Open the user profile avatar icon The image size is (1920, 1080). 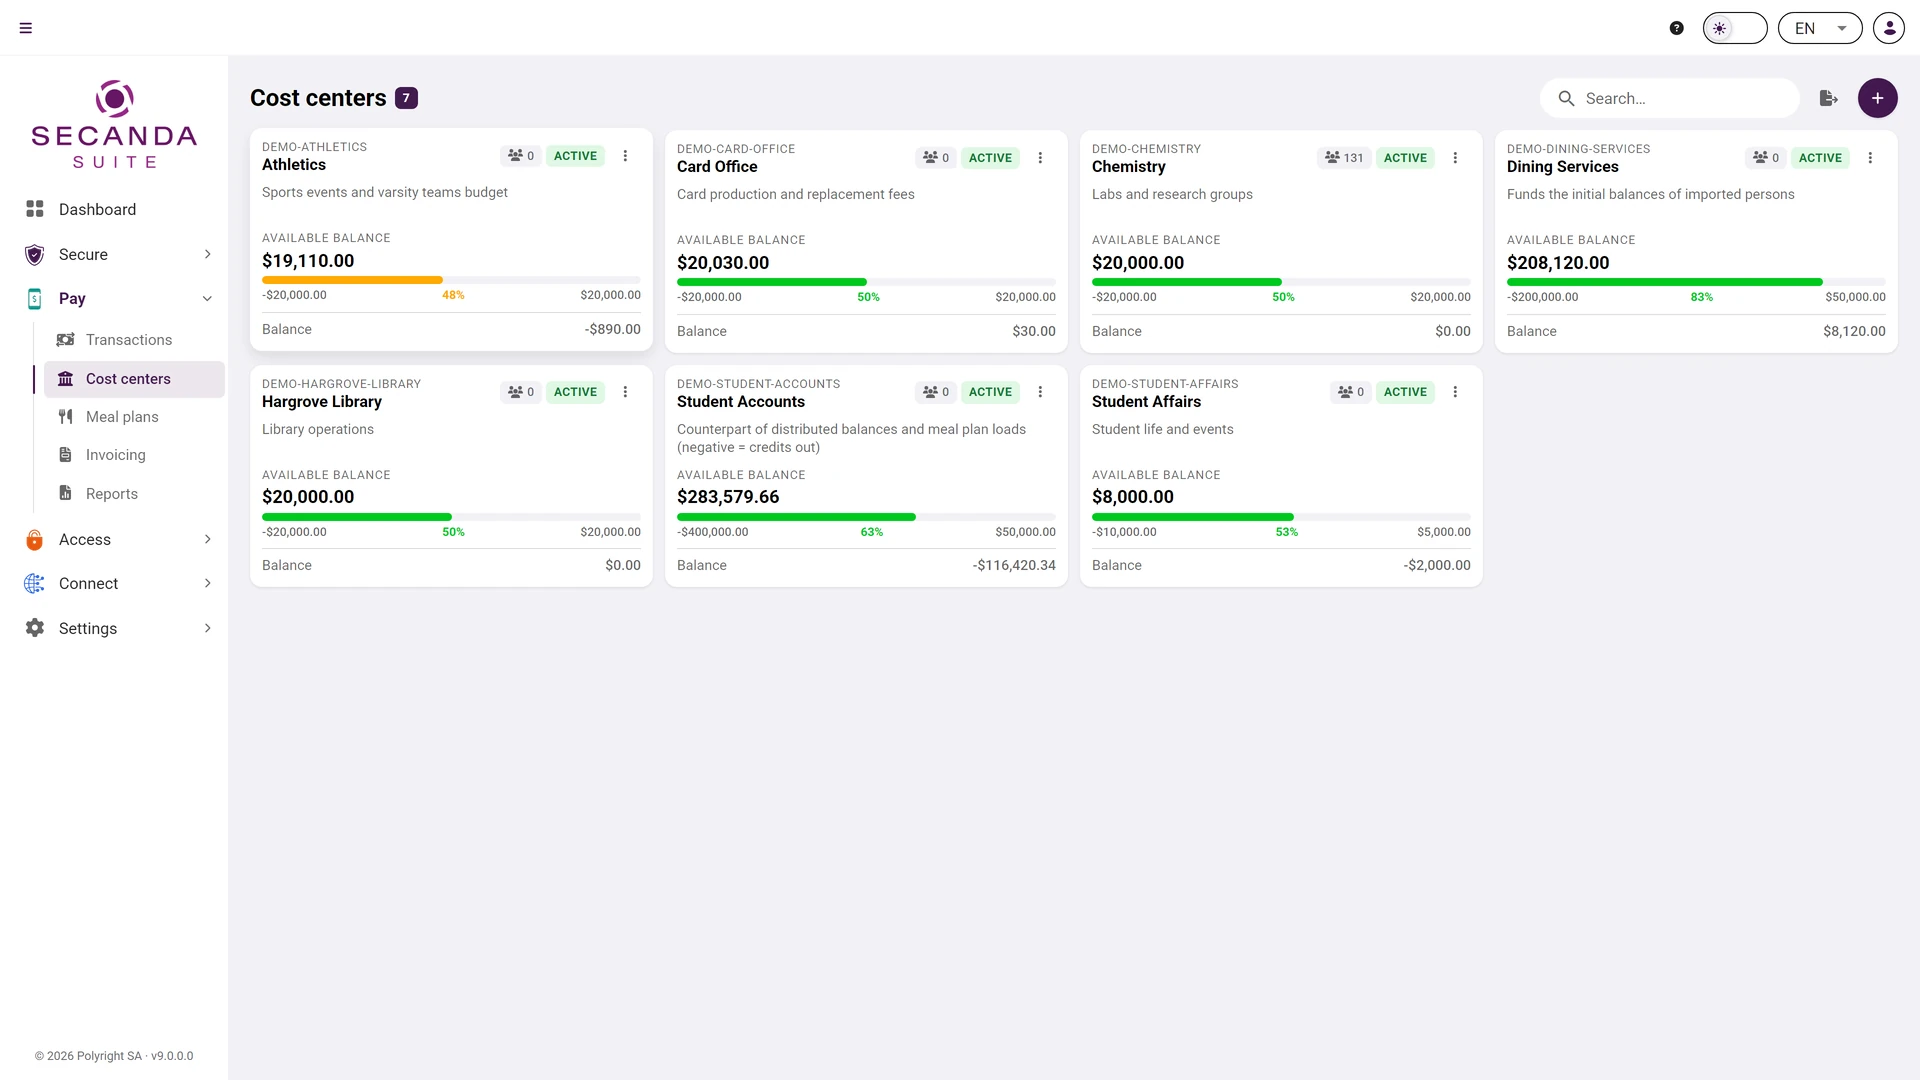[x=1889, y=28]
